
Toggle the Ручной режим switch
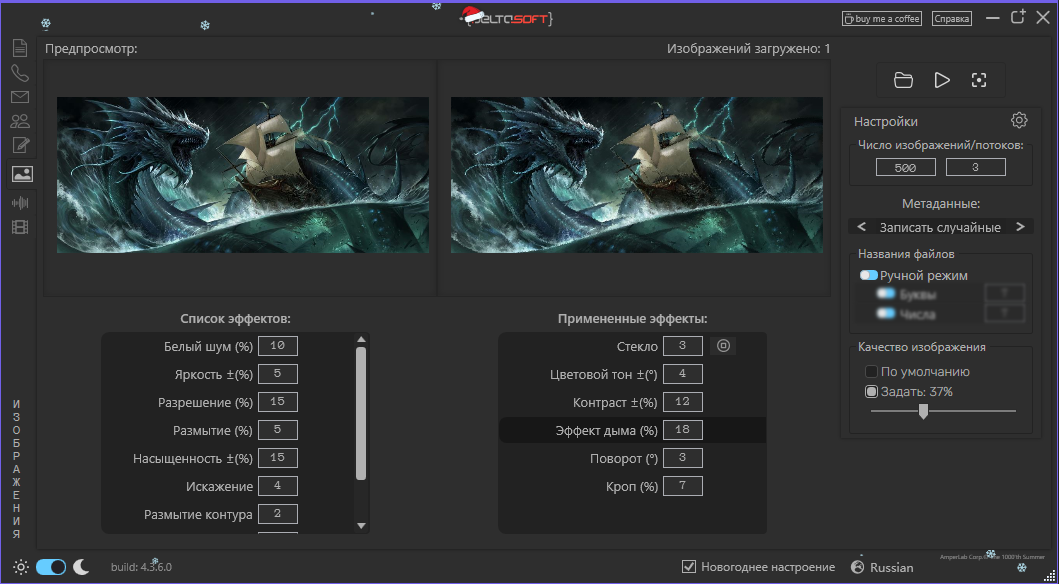click(x=869, y=275)
